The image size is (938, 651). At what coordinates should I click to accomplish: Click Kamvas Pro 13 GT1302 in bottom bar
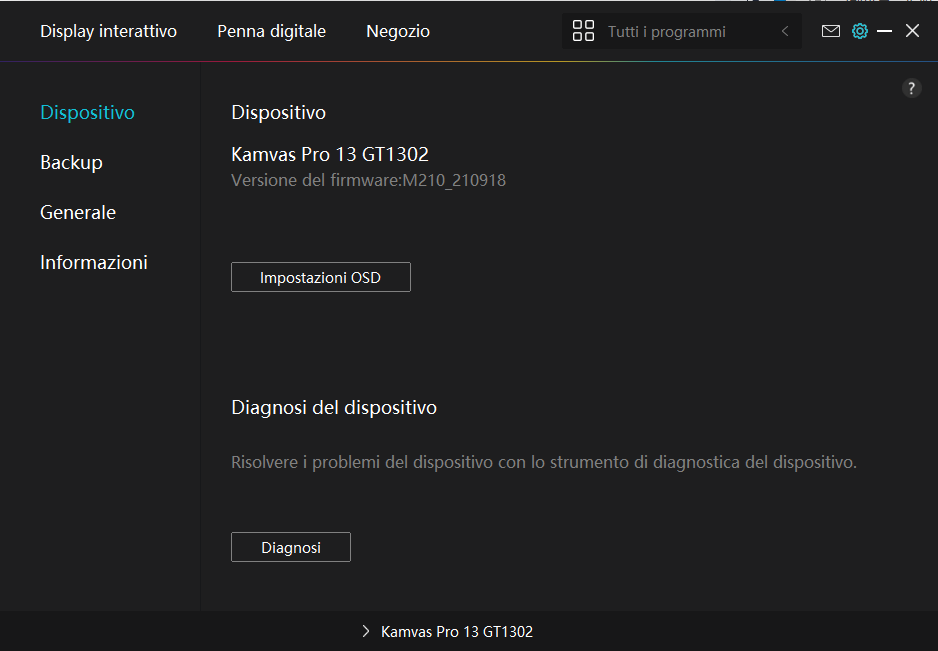(x=457, y=632)
